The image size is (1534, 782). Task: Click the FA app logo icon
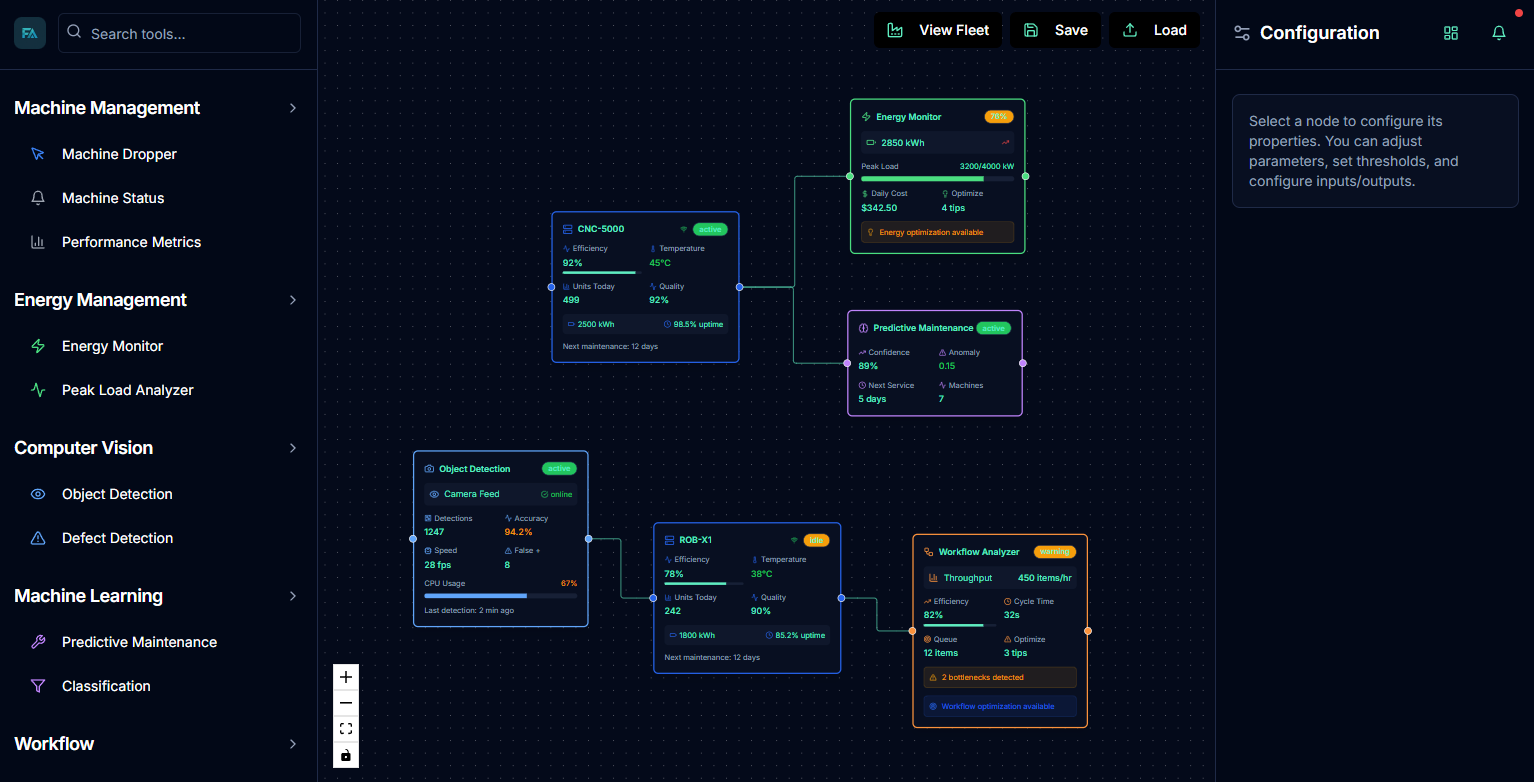[30, 33]
